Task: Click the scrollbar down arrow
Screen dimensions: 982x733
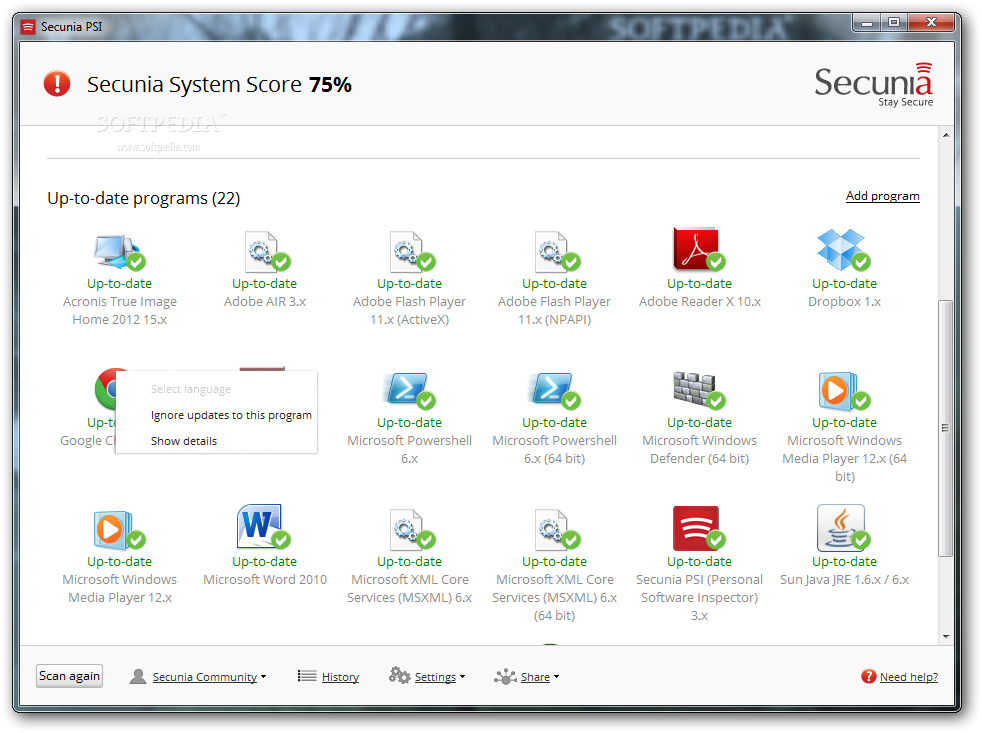Action: (x=946, y=637)
